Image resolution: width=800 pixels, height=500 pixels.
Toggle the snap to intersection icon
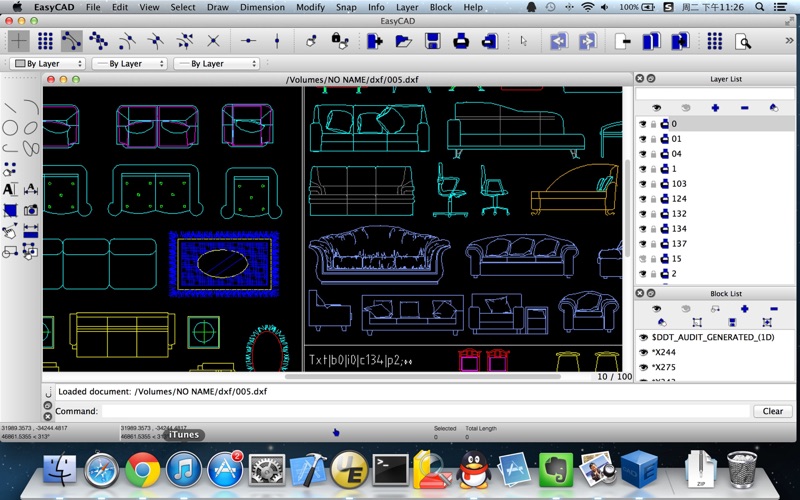[x=213, y=41]
